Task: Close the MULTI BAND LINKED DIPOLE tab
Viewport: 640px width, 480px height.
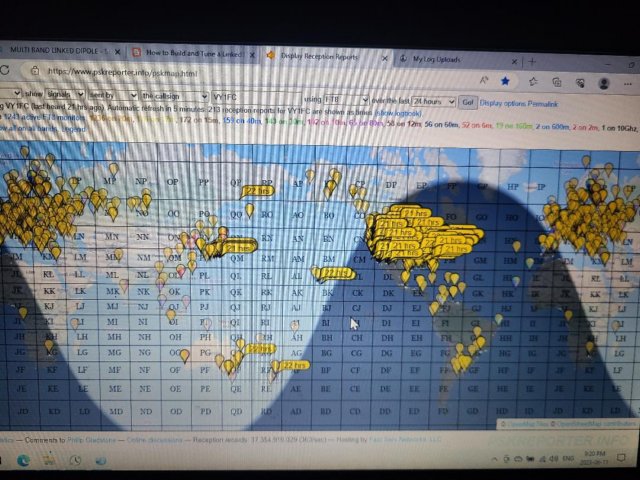Action: coord(118,52)
